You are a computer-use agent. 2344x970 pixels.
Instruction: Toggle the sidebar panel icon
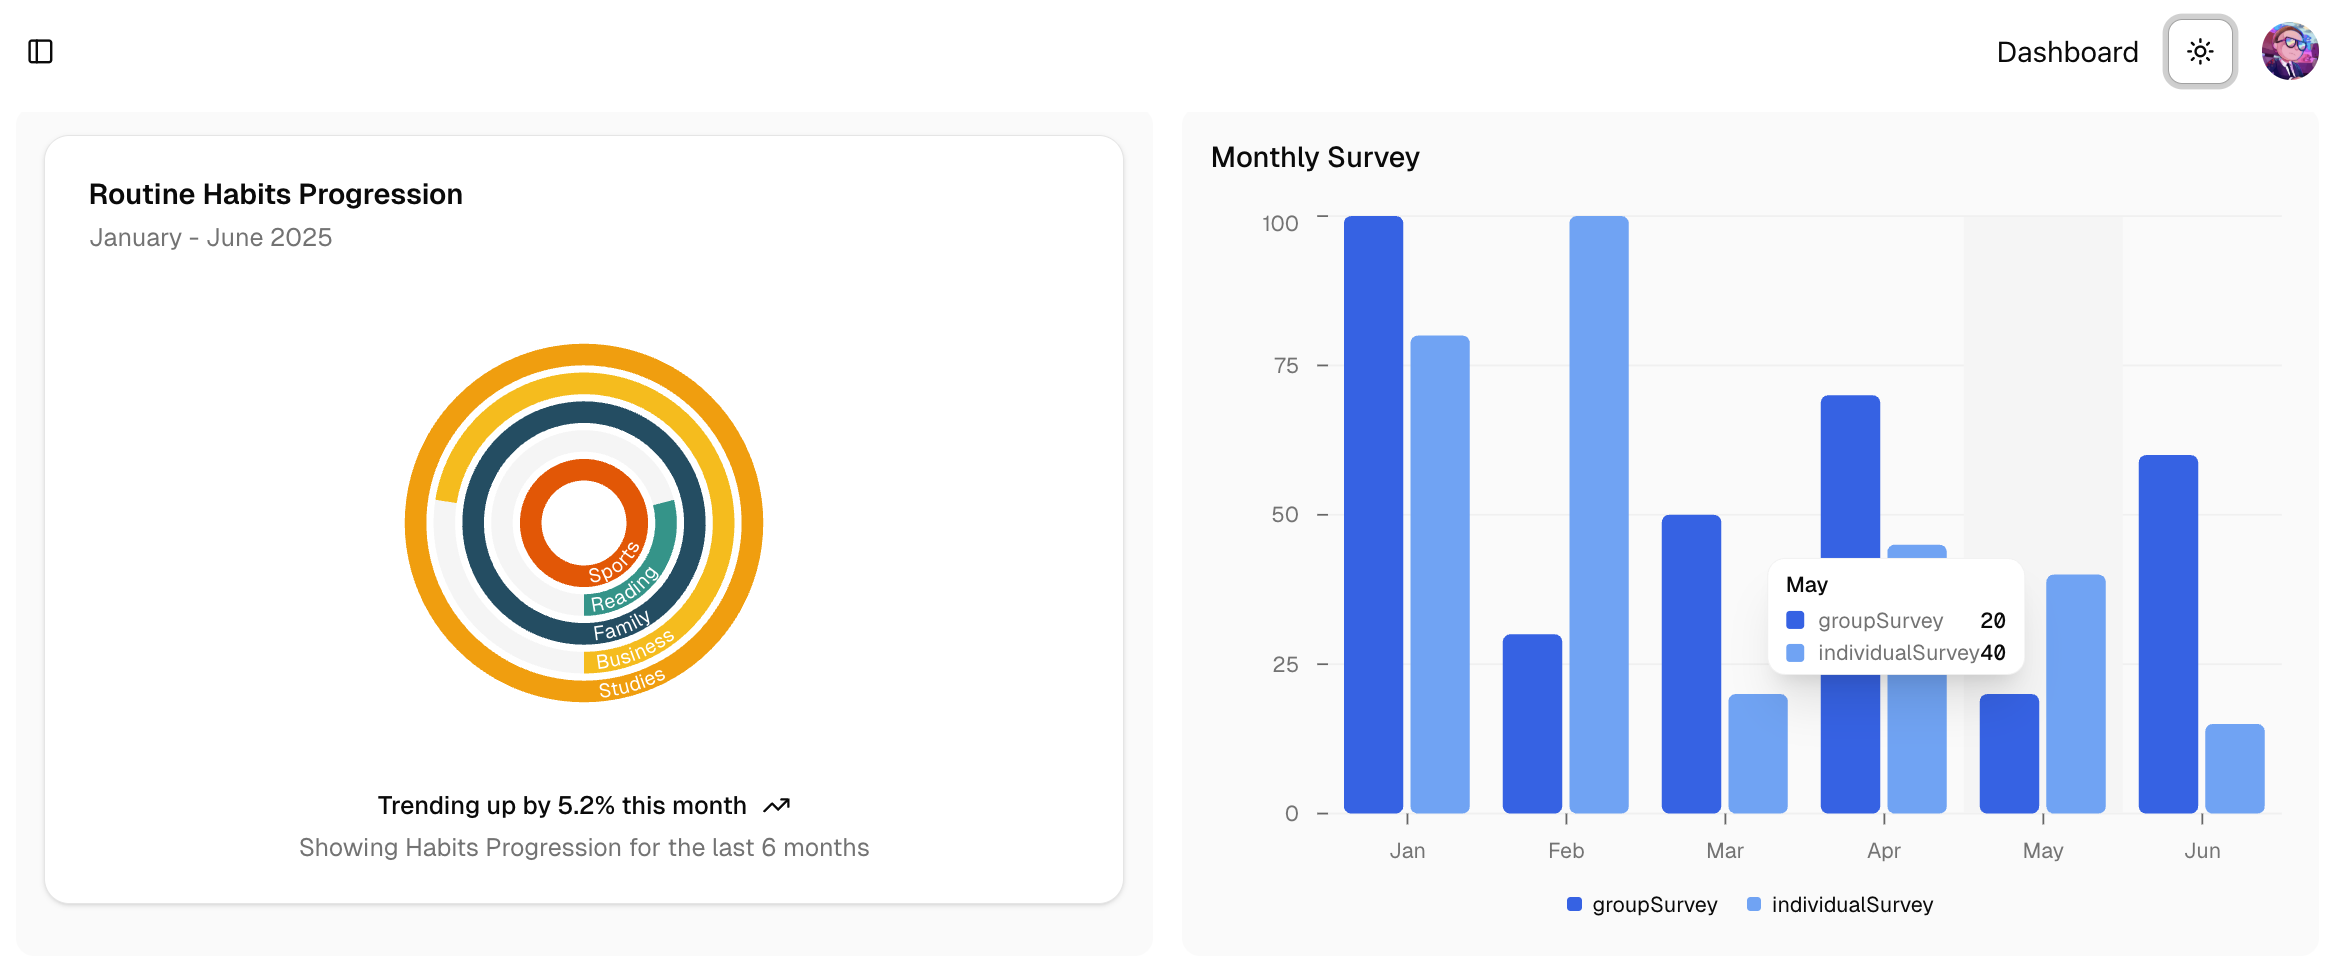pos(40,51)
